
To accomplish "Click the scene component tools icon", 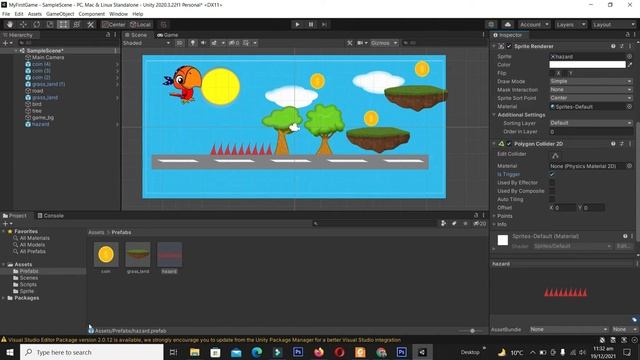I will coord(350,43).
